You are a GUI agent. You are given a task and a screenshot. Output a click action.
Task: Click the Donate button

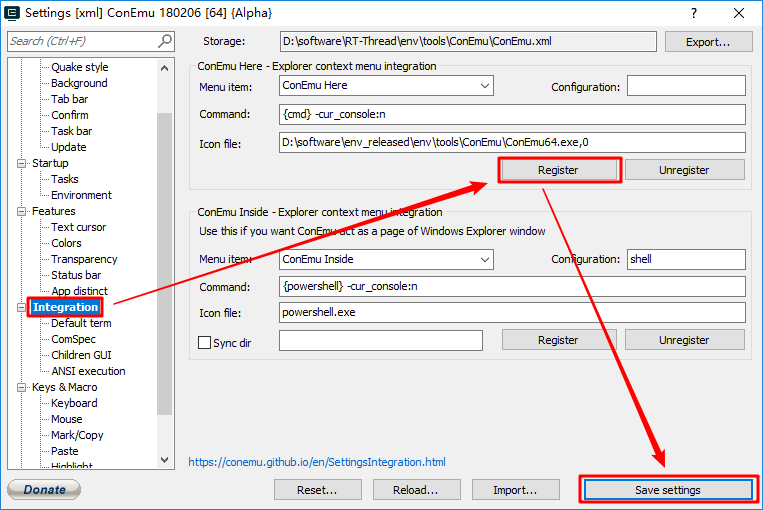(44, 490)
